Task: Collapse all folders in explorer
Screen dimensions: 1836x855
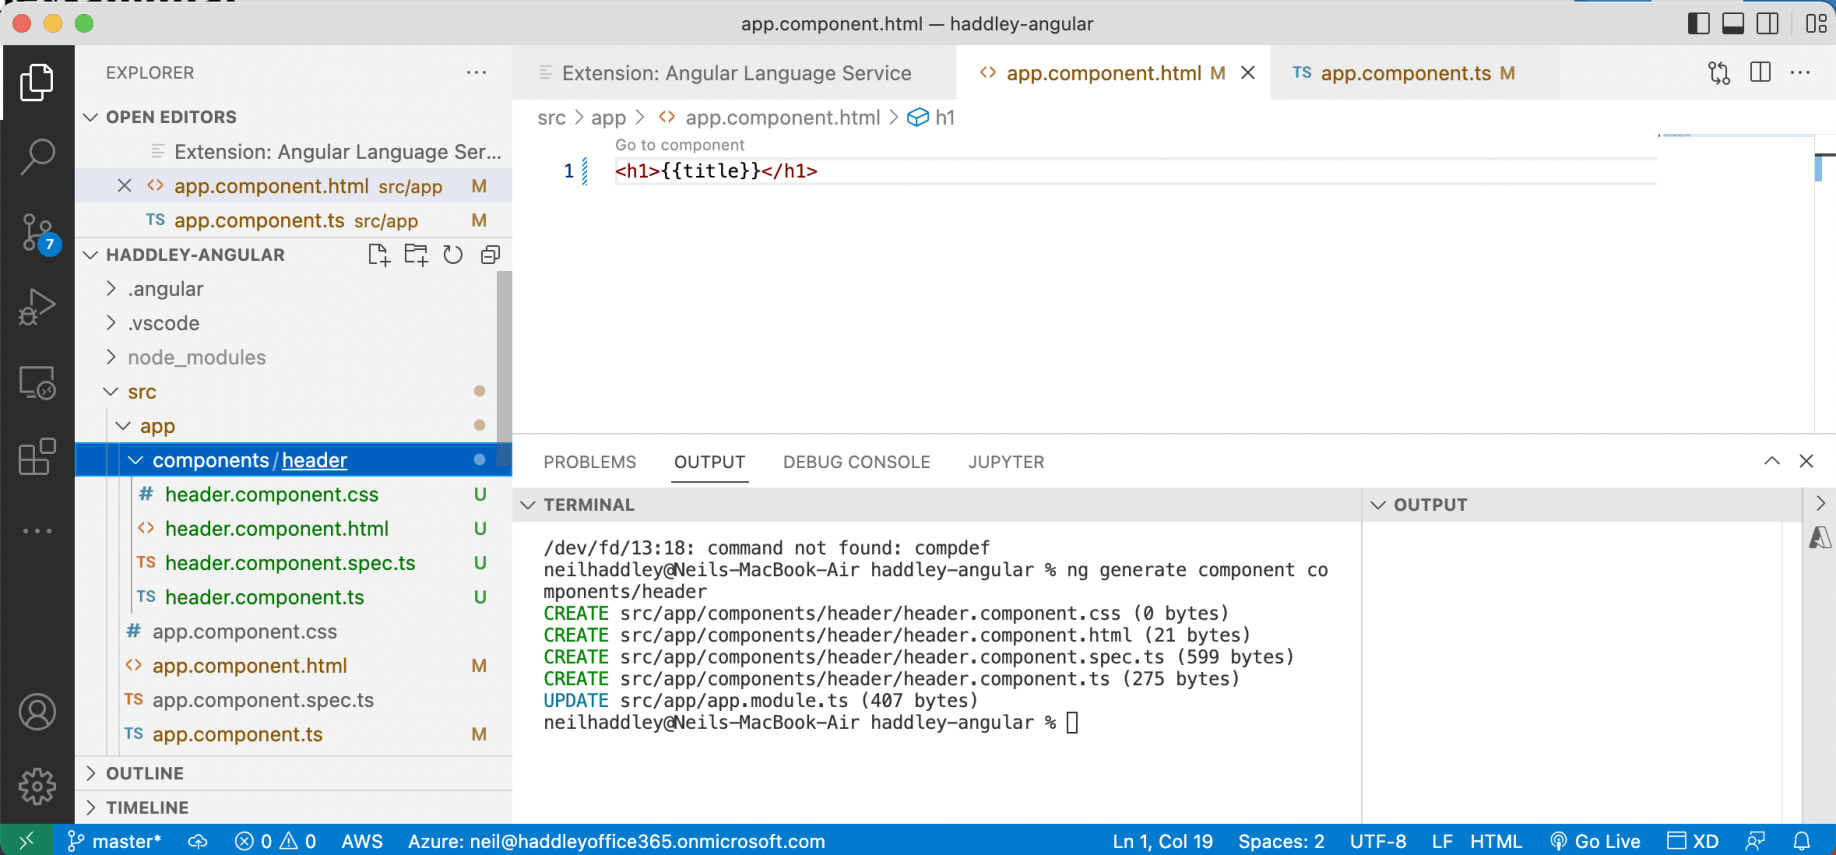Action: tap(490, 255)
